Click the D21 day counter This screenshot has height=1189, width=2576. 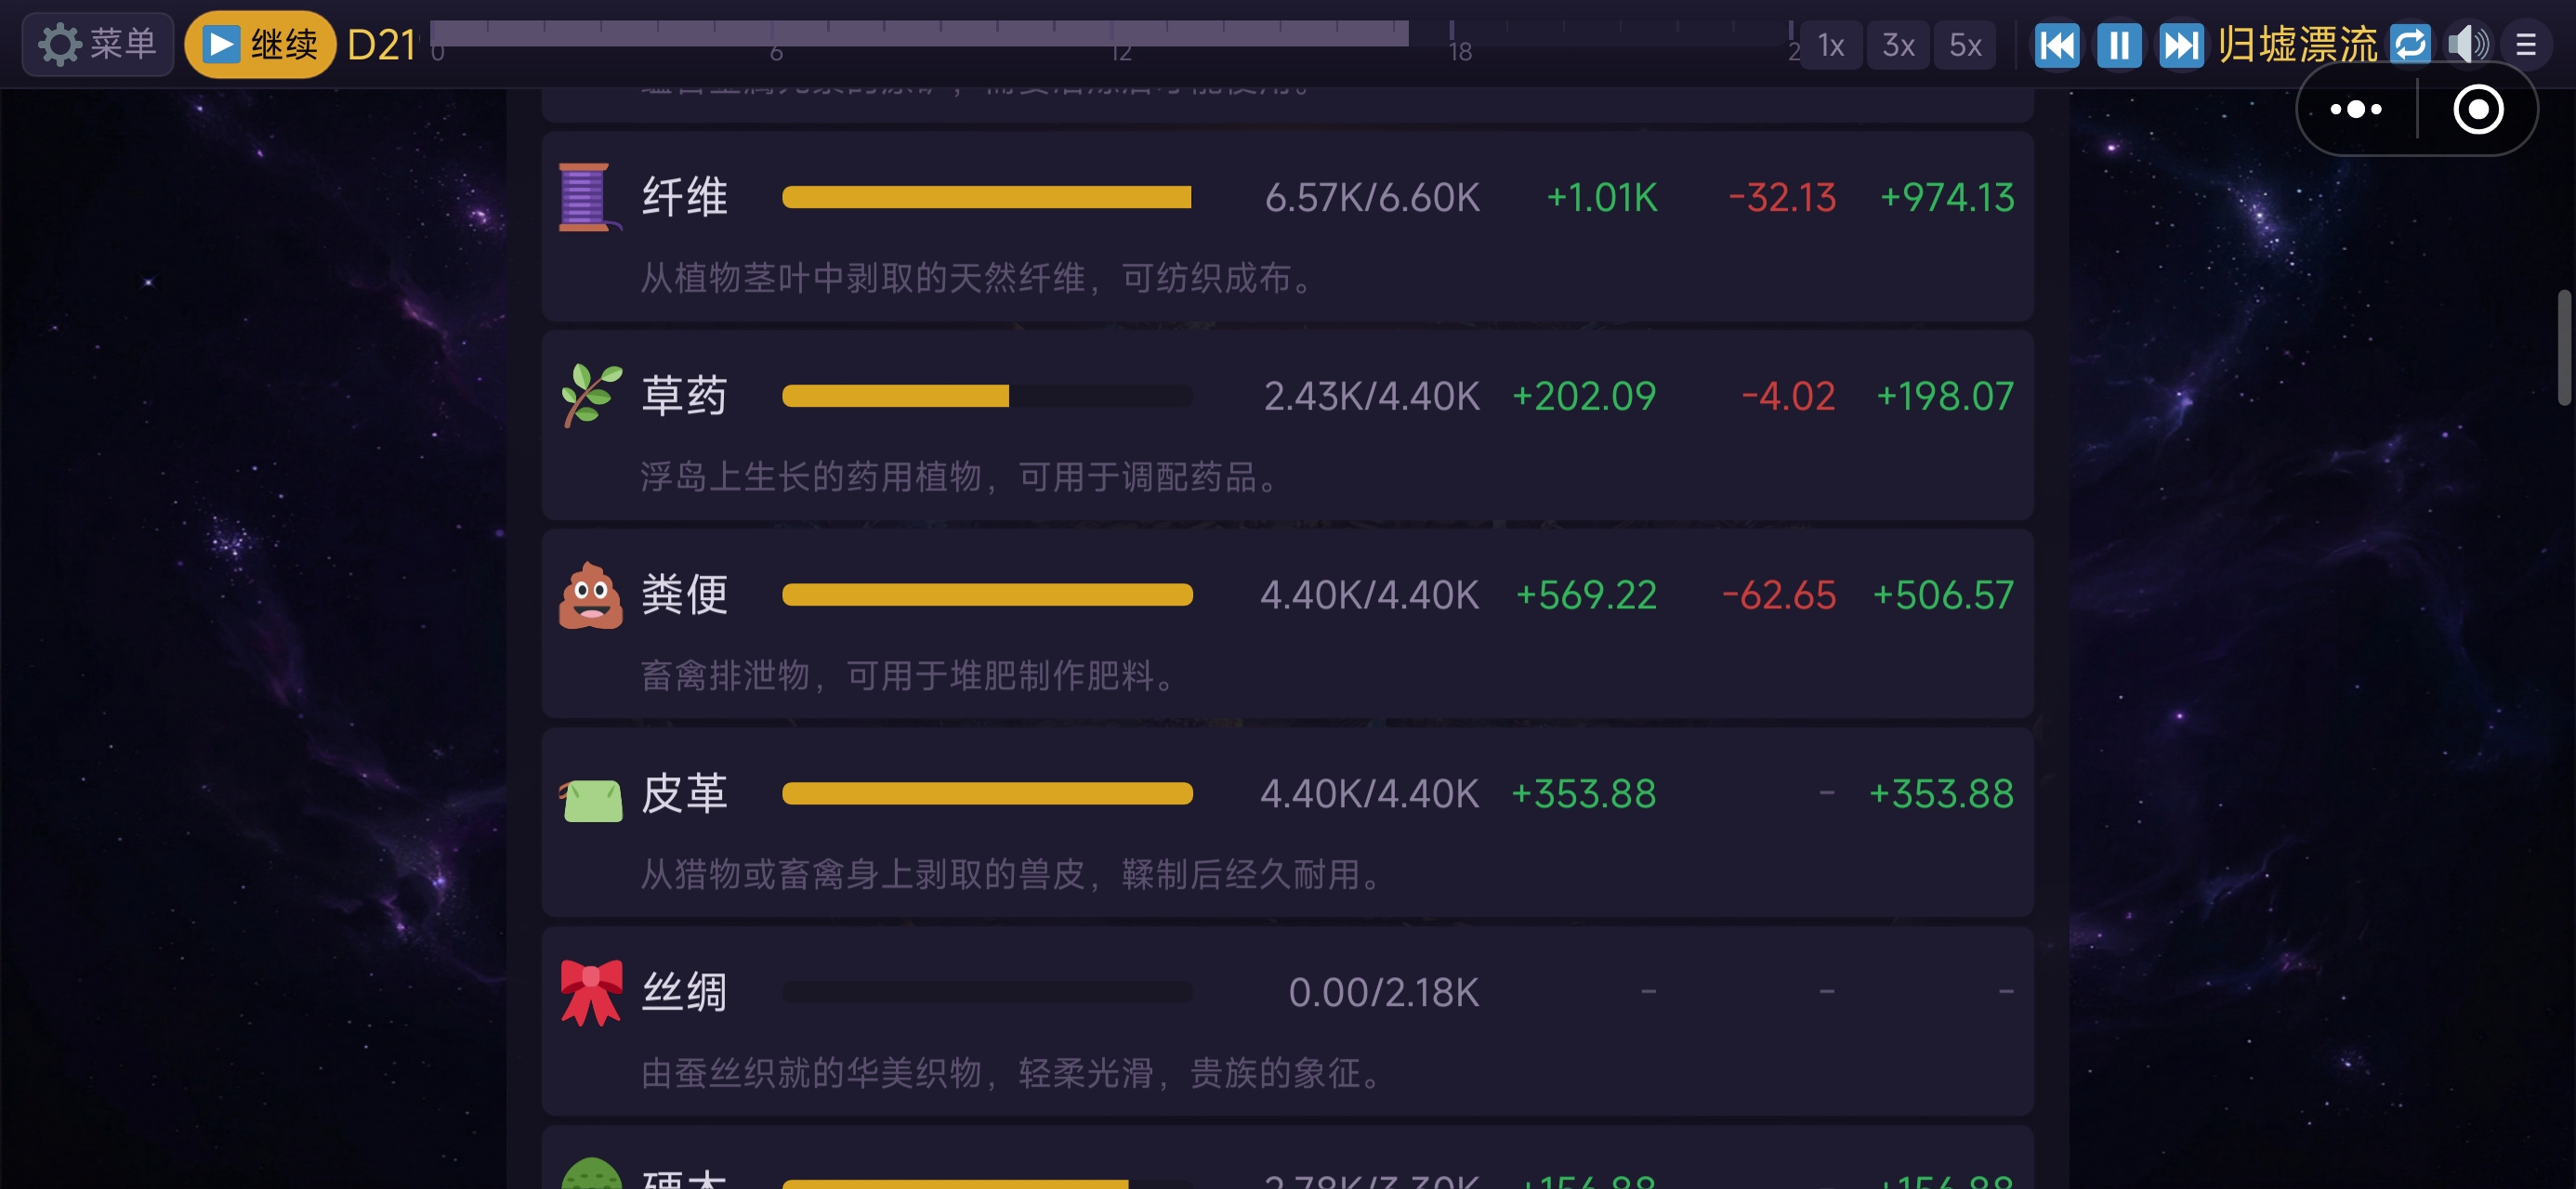click(x=381, y=45)
